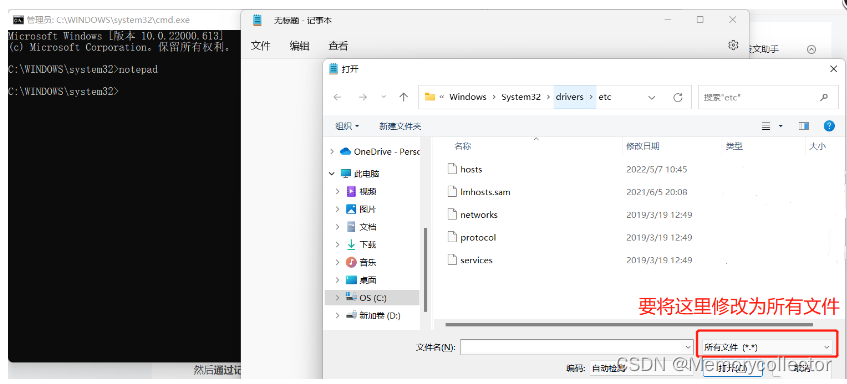Open the 组织 organize menu
Viewport: 847px width, 384px height.
[347, 126]
